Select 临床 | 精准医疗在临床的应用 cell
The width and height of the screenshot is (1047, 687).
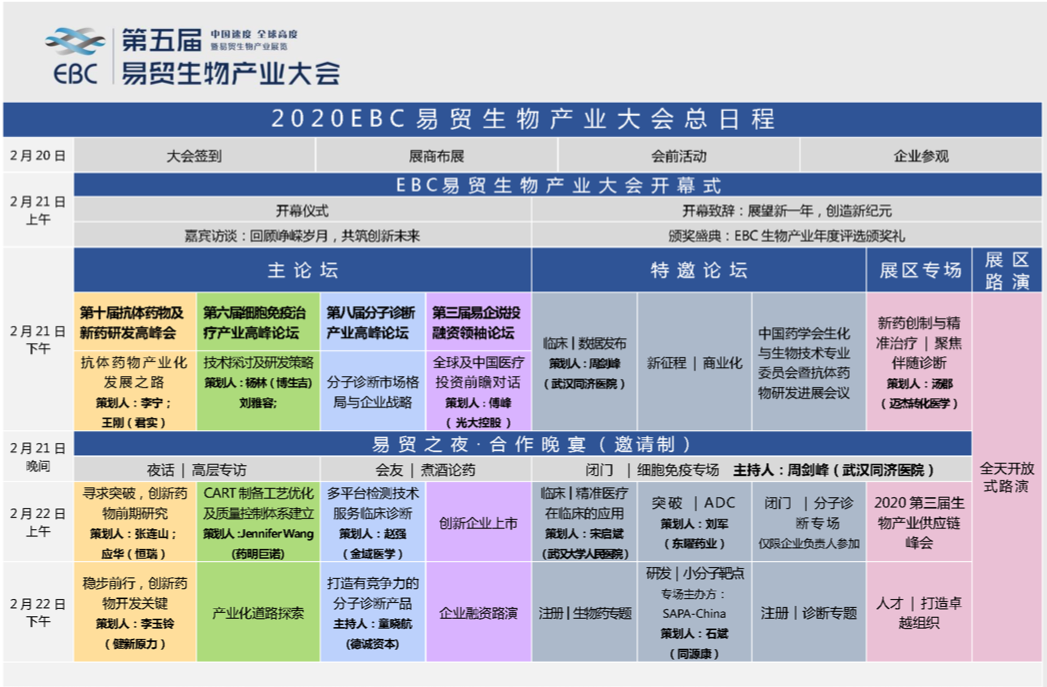[584, 521]
